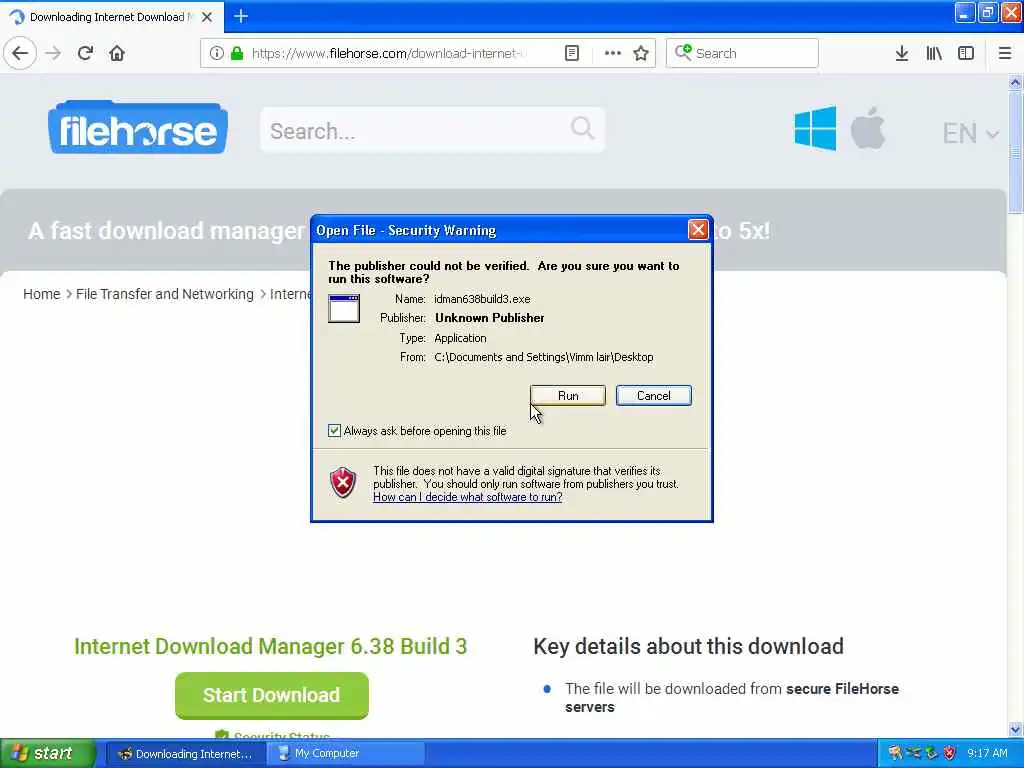Switch to My Computer taskbar item
This screenshot has width=1024, height=768.
pyautogui.click(x=345, y=754)
